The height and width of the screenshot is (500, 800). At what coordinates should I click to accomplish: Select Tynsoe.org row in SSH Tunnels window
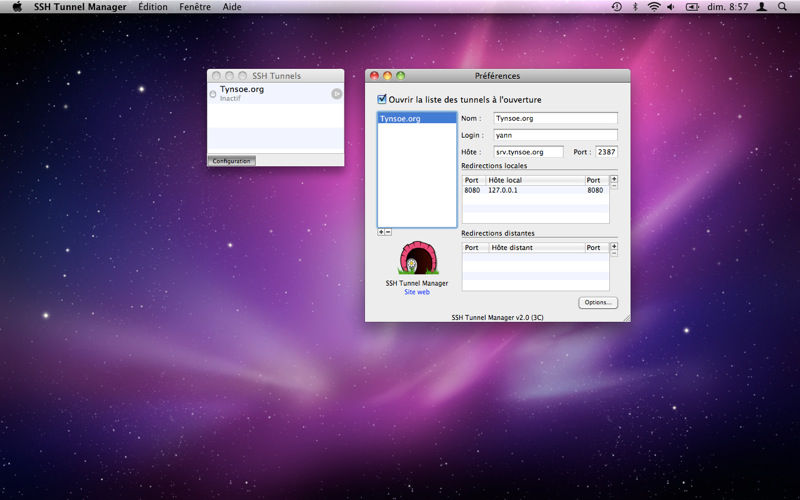coord(276,93)
